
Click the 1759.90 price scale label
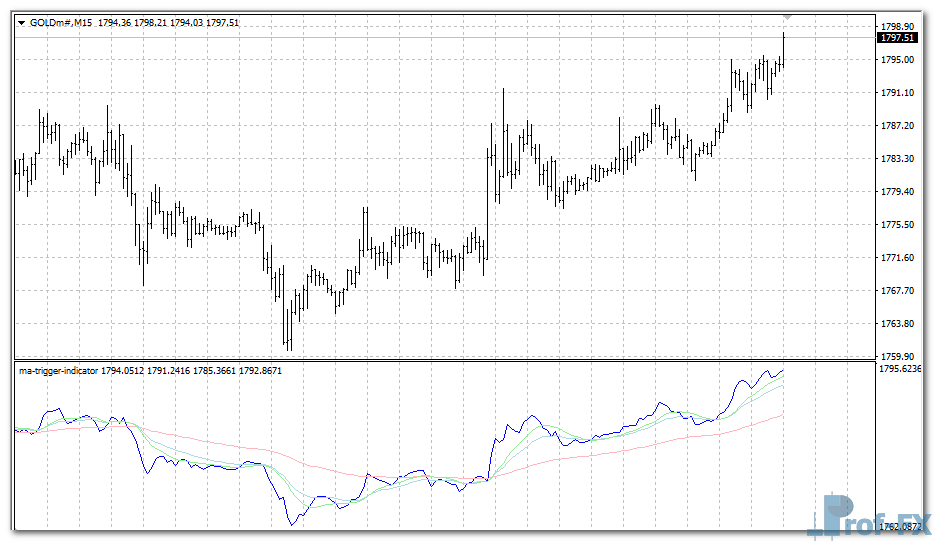[x=897, y=356]
